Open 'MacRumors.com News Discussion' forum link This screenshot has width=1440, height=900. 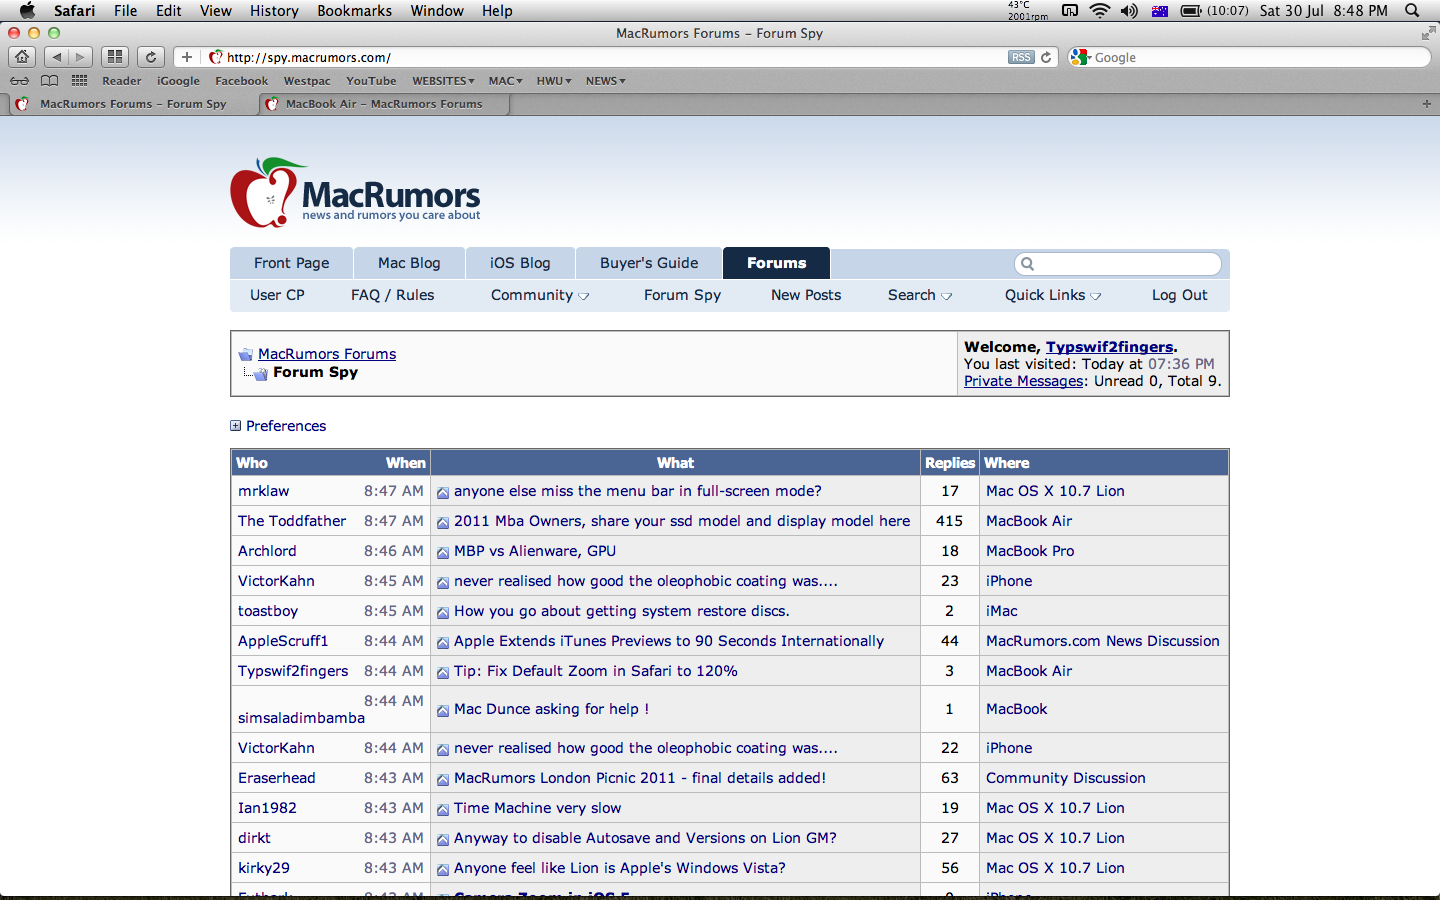1103,641
